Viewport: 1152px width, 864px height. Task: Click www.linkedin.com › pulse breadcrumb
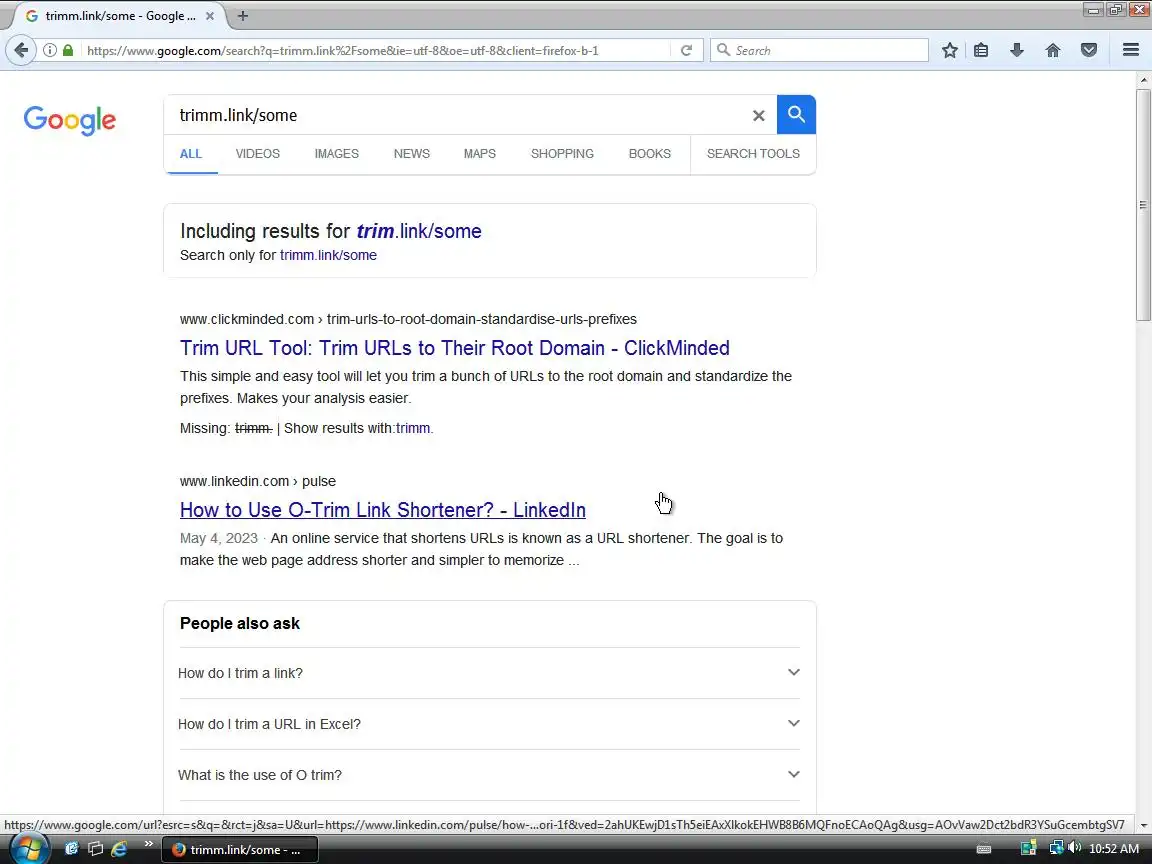coord(258,481)
